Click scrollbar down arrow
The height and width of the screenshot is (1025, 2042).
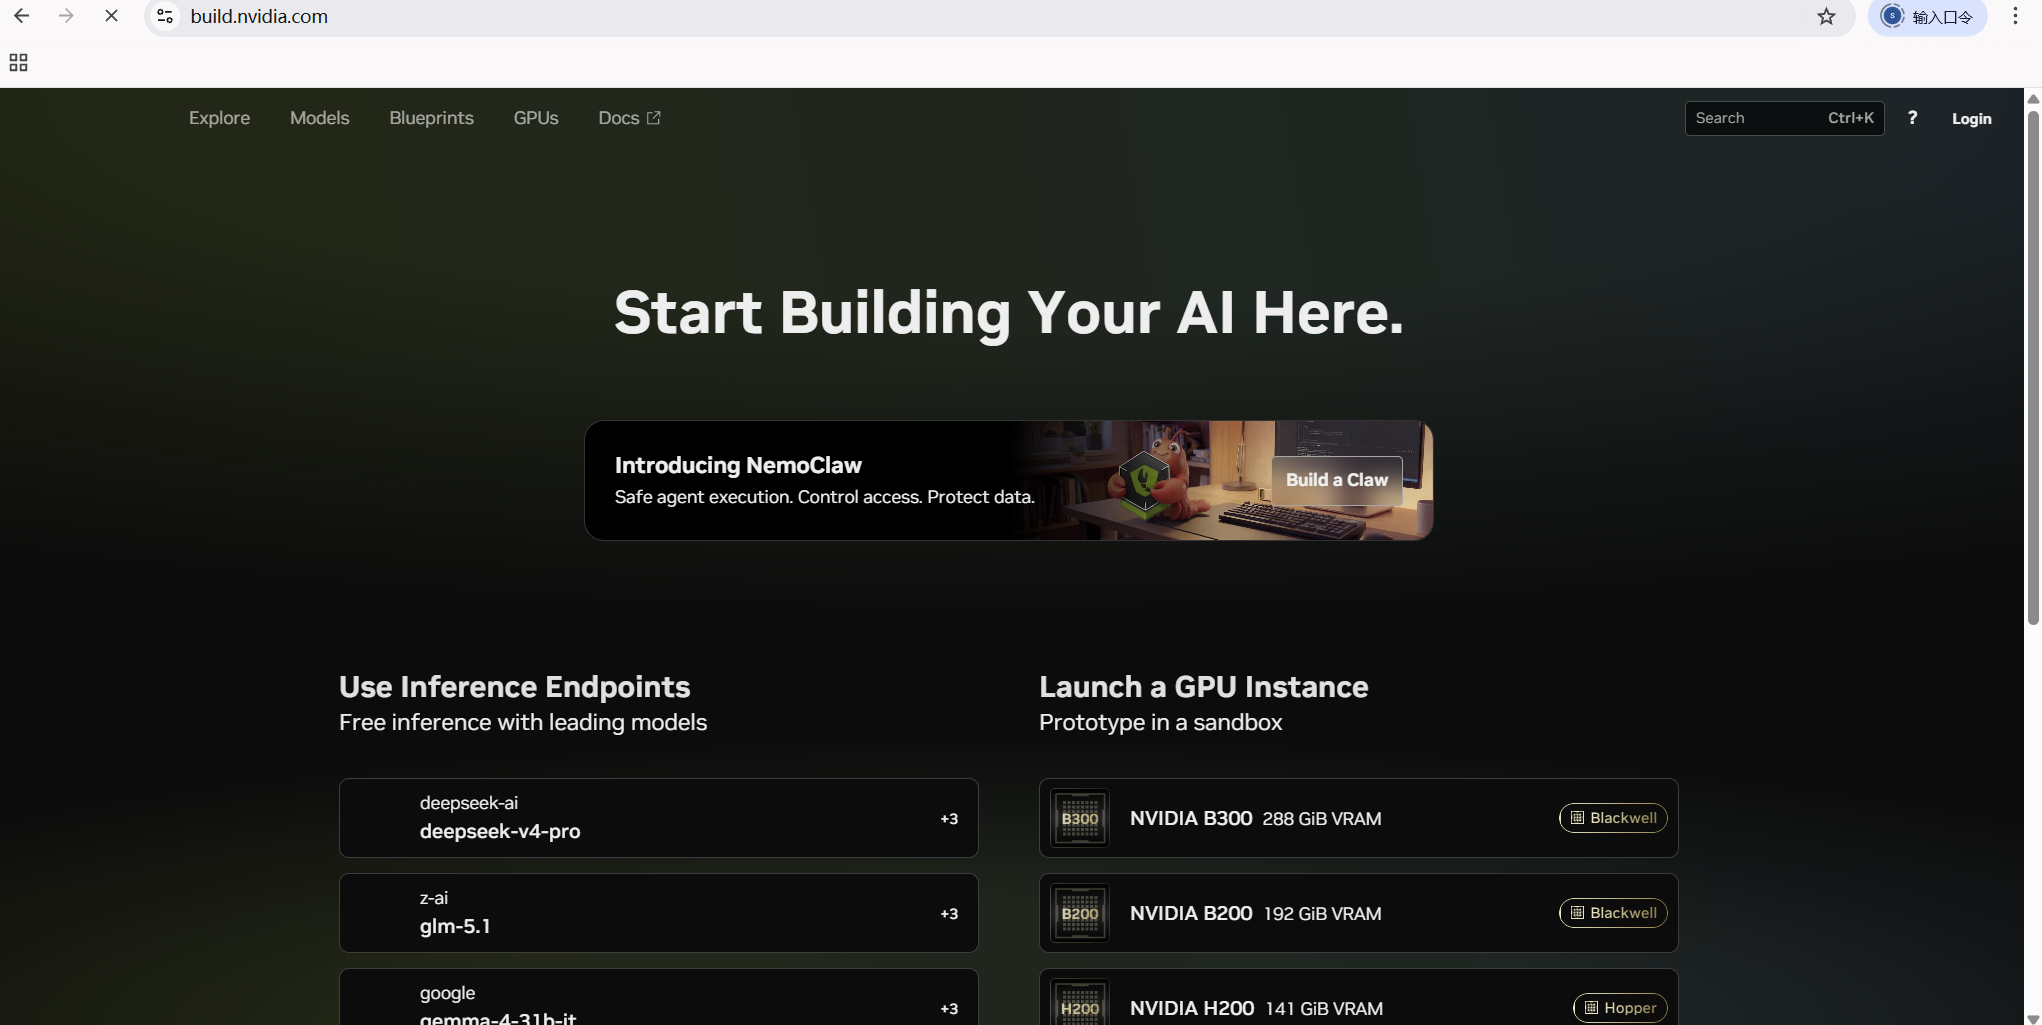click(2033, 1018)
